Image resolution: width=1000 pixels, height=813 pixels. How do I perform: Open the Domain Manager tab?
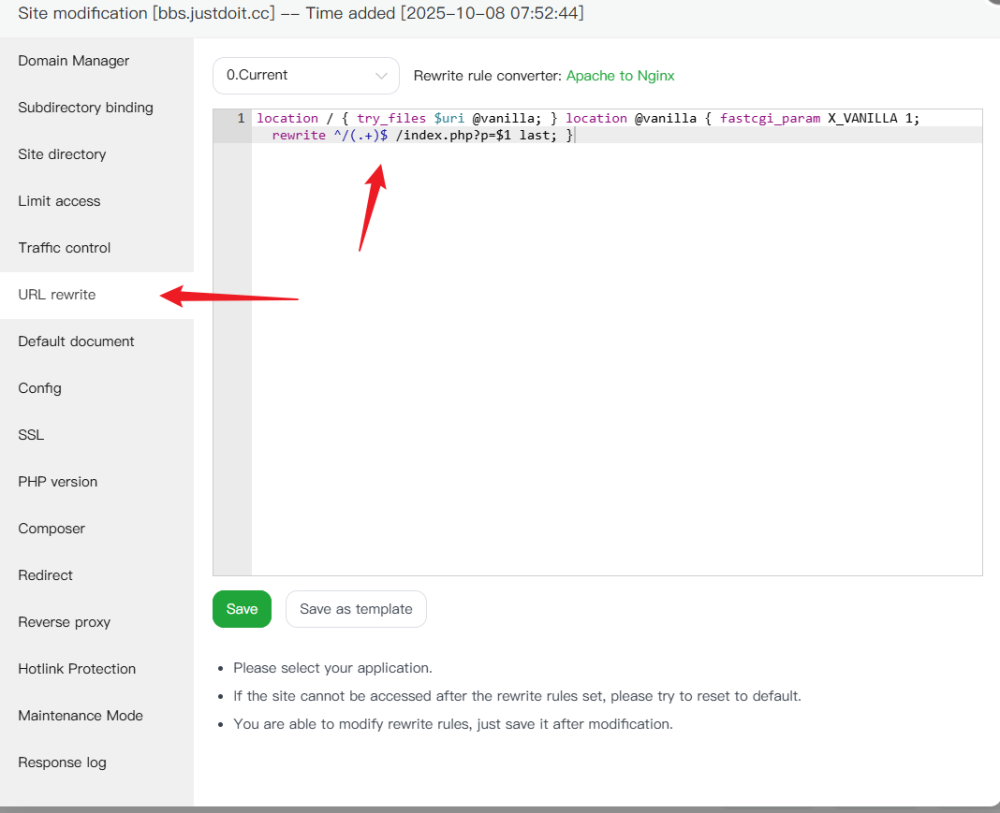pos(74,61)
